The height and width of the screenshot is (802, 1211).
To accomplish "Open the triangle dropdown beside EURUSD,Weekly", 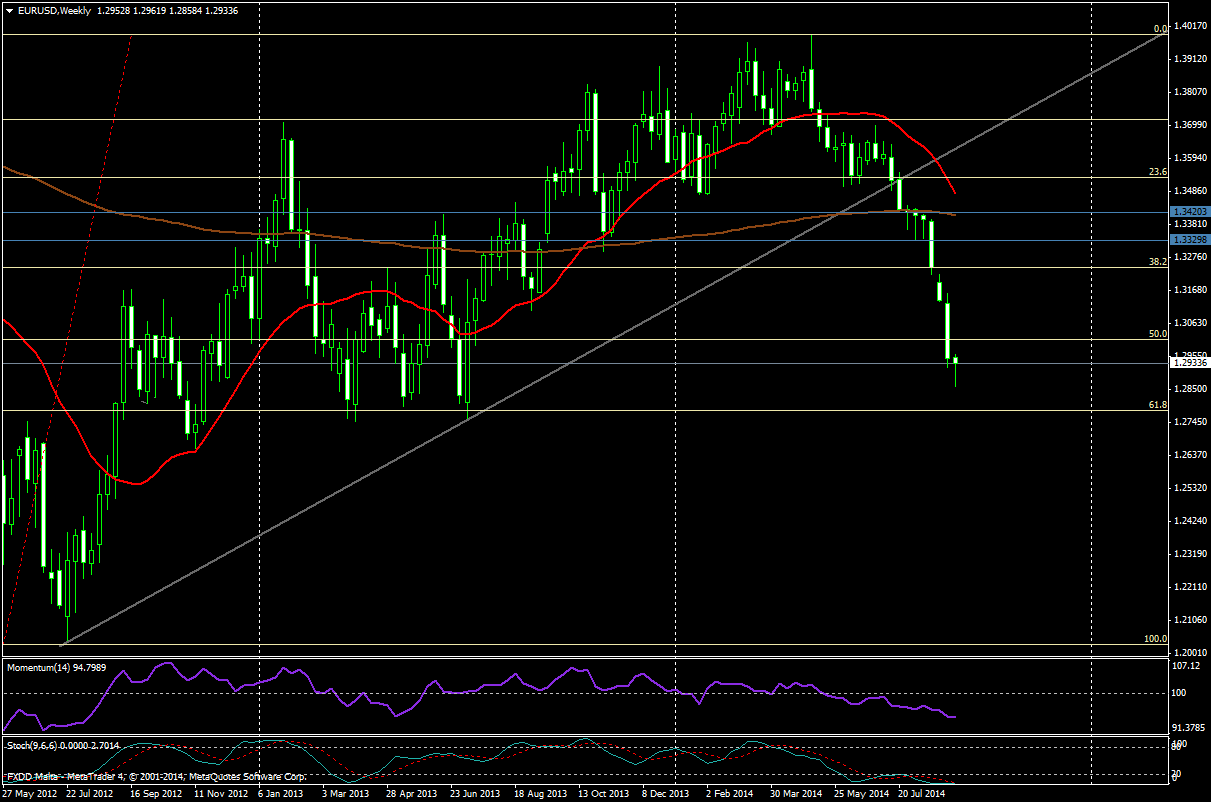I will click(9, 10).
